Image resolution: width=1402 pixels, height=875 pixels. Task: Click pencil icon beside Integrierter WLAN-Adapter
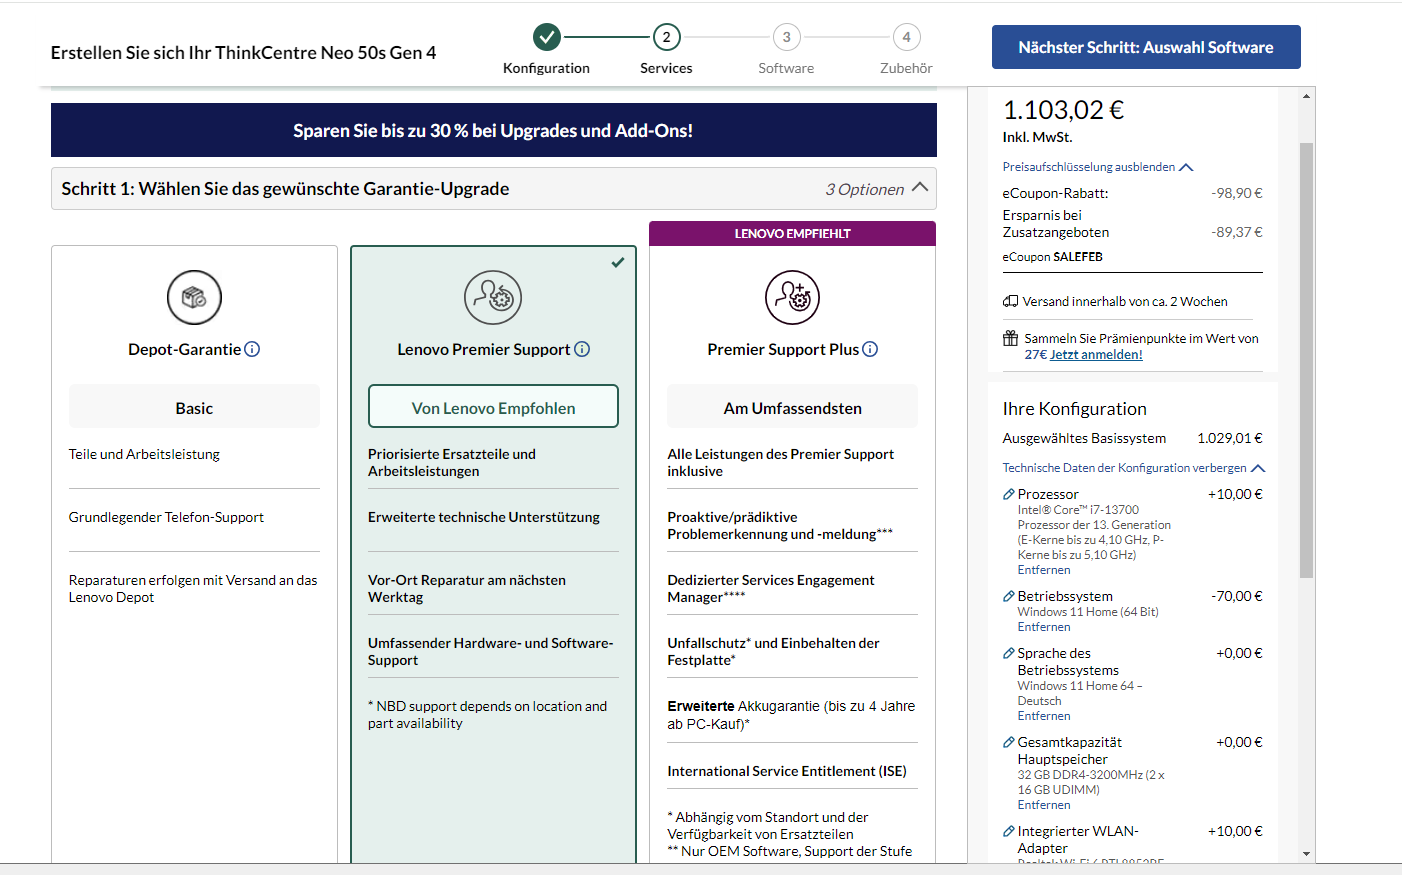(1009, 831)
